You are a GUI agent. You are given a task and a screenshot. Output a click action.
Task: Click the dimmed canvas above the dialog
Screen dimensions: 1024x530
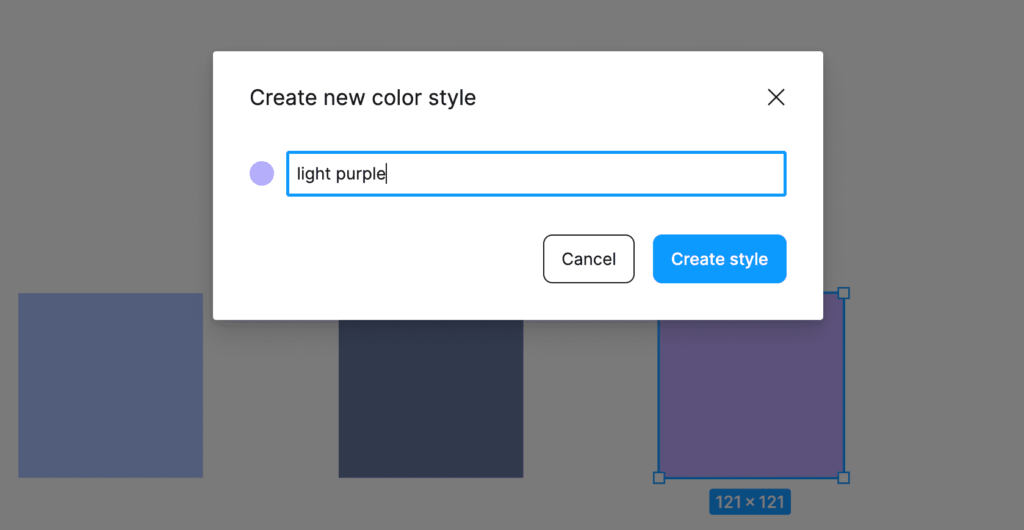tap(500, 25)
